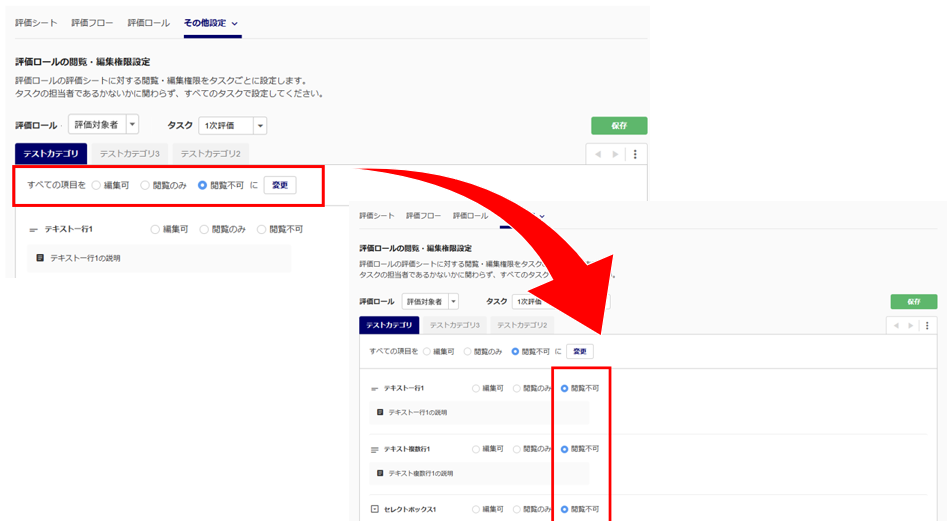The height and width of the screenshot is (527, 947).
Task: Select 編集可 for すべての項目を in upper screenshot
Action: point(97,185)
